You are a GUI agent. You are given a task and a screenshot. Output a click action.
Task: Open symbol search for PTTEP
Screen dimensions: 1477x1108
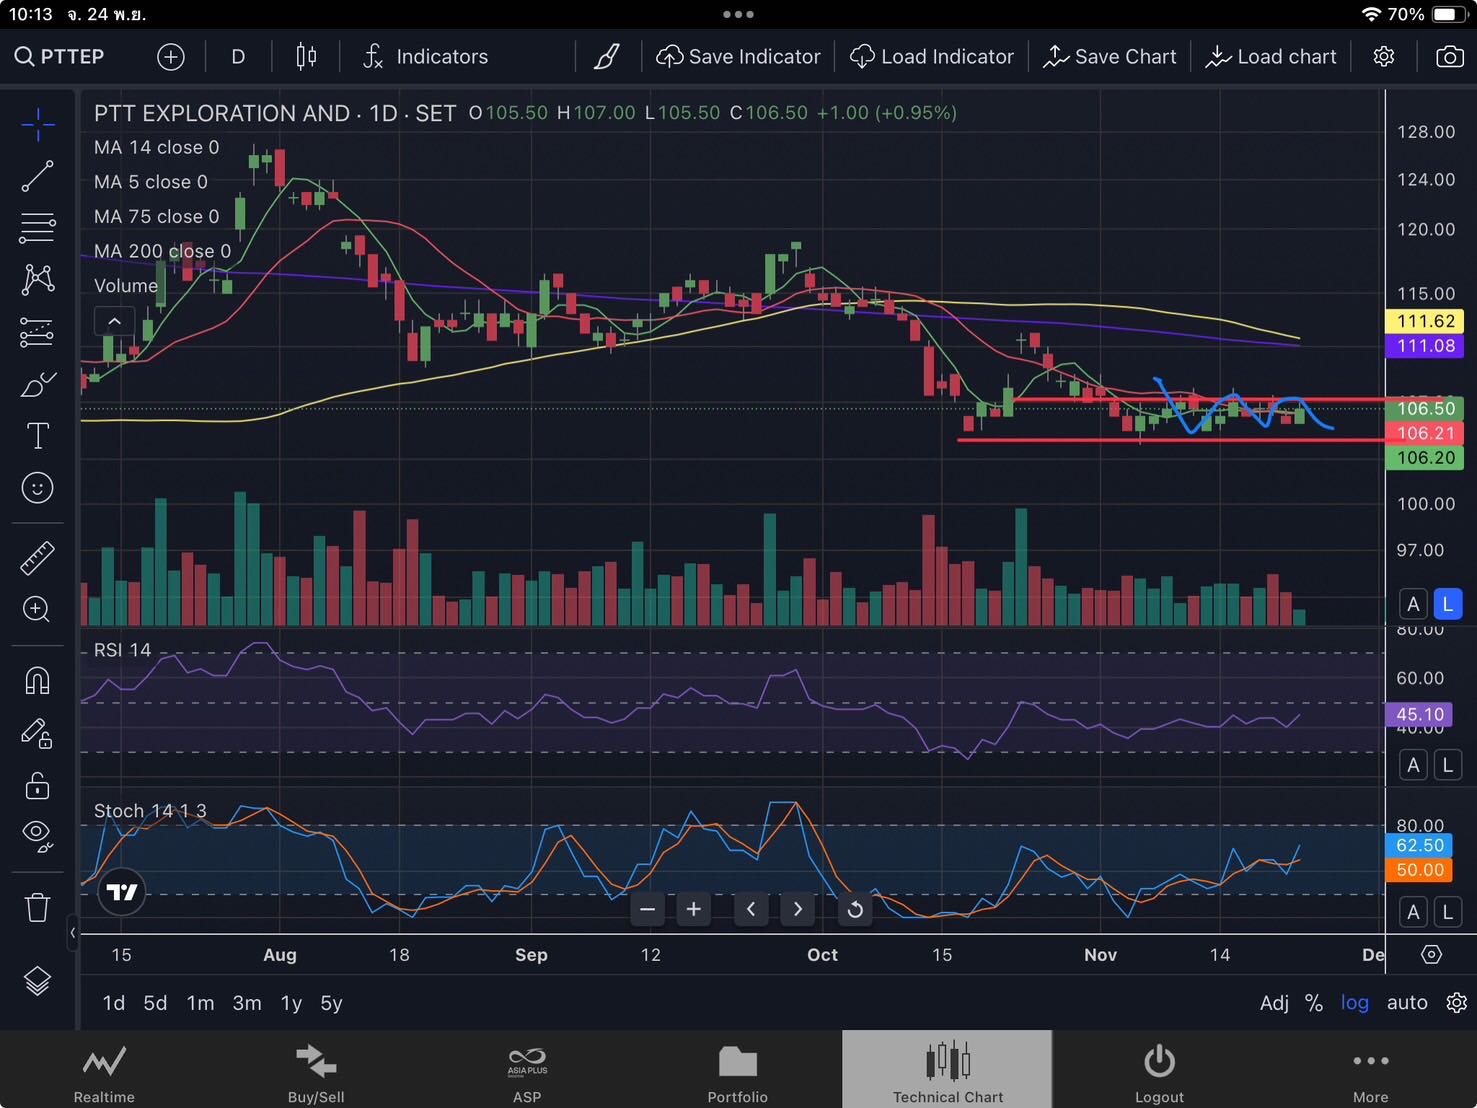(60, 57)
